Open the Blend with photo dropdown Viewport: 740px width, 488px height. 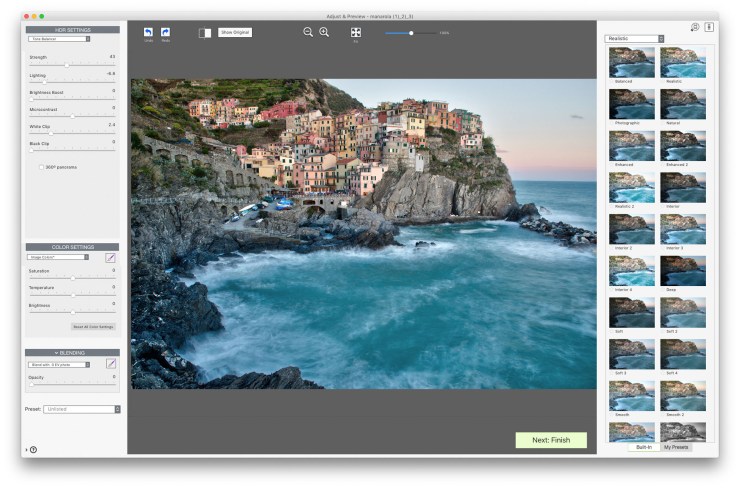59,365
